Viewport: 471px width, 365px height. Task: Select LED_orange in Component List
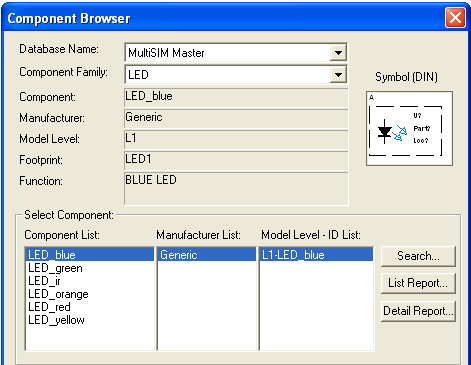90,294
